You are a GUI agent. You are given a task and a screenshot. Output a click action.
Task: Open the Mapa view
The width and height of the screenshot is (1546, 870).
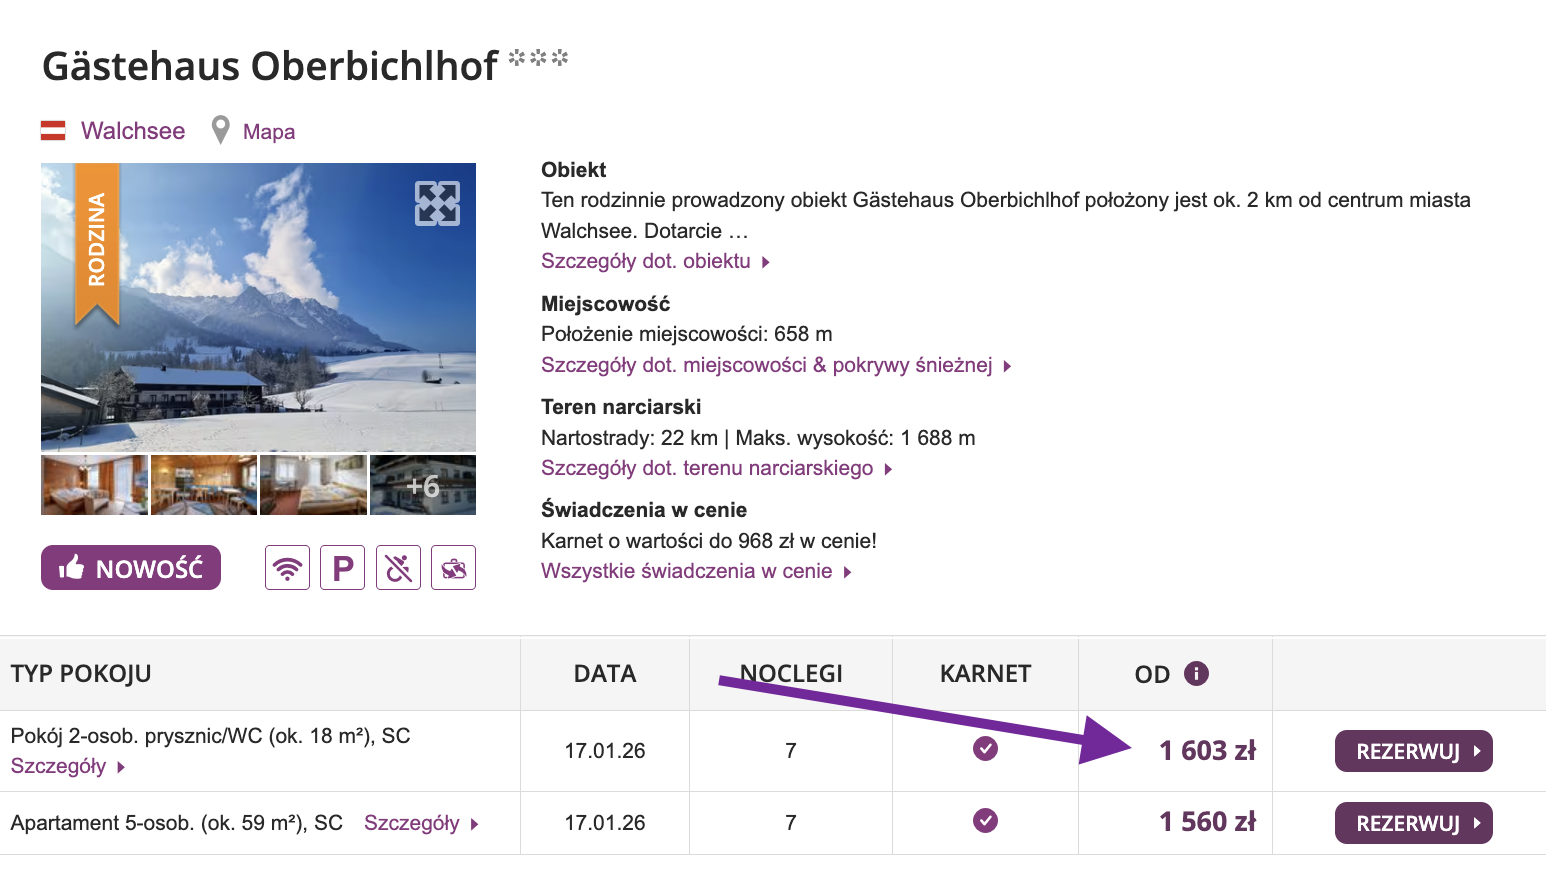coord(267,131)
